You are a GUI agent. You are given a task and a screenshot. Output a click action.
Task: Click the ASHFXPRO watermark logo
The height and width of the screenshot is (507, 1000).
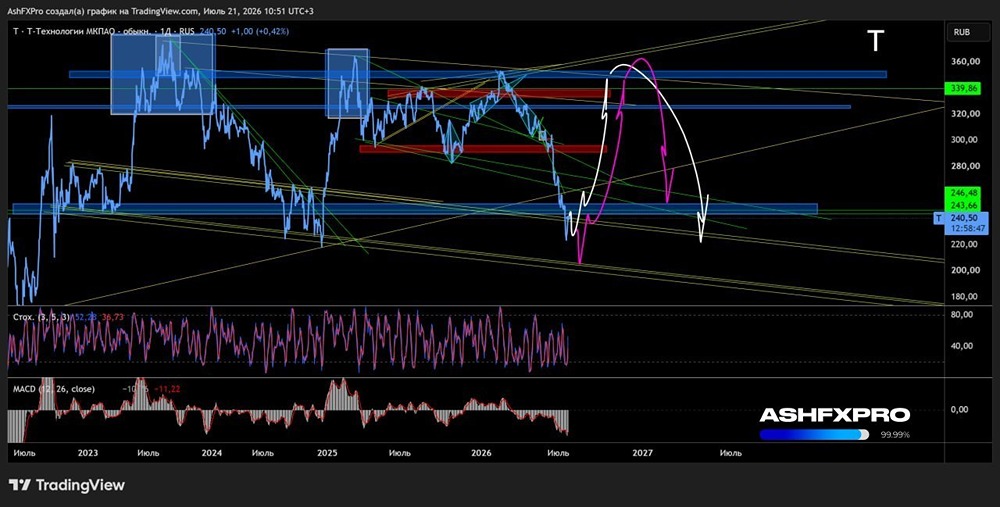[x=834, y=415]
